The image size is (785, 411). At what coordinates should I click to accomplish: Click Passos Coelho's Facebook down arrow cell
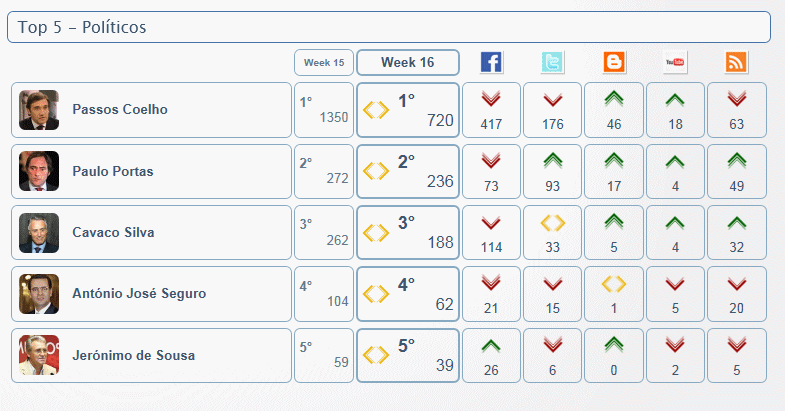[x=491, y=110]
